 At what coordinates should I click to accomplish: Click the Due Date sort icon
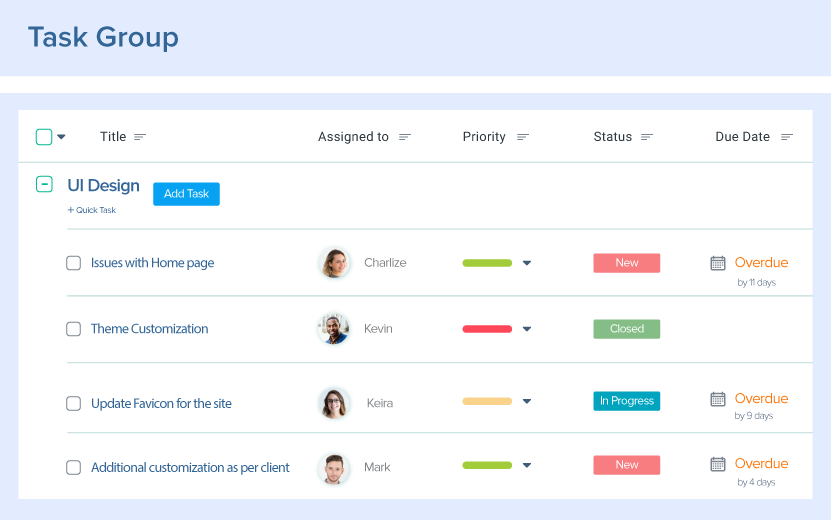pos(787,137)
